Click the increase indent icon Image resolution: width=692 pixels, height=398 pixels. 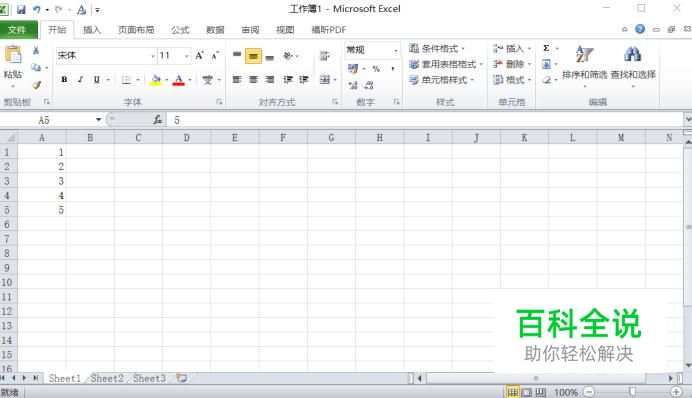(304, 80)
